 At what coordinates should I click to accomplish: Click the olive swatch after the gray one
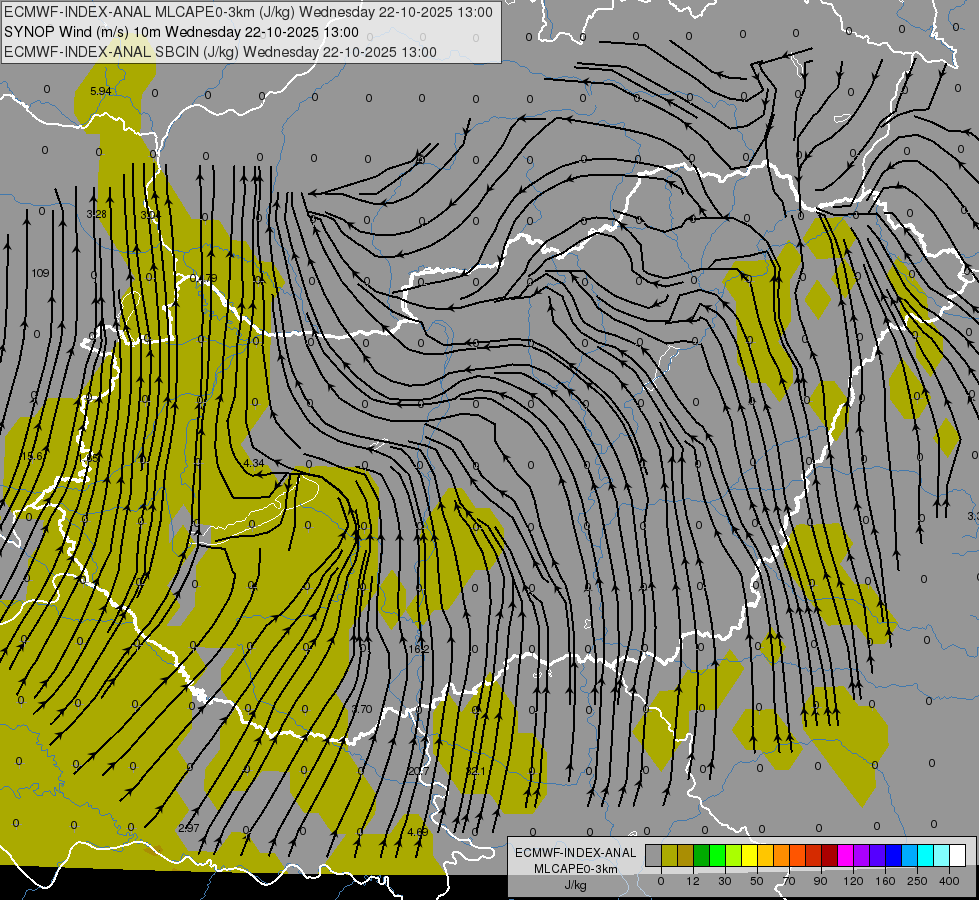click(670, 856)
